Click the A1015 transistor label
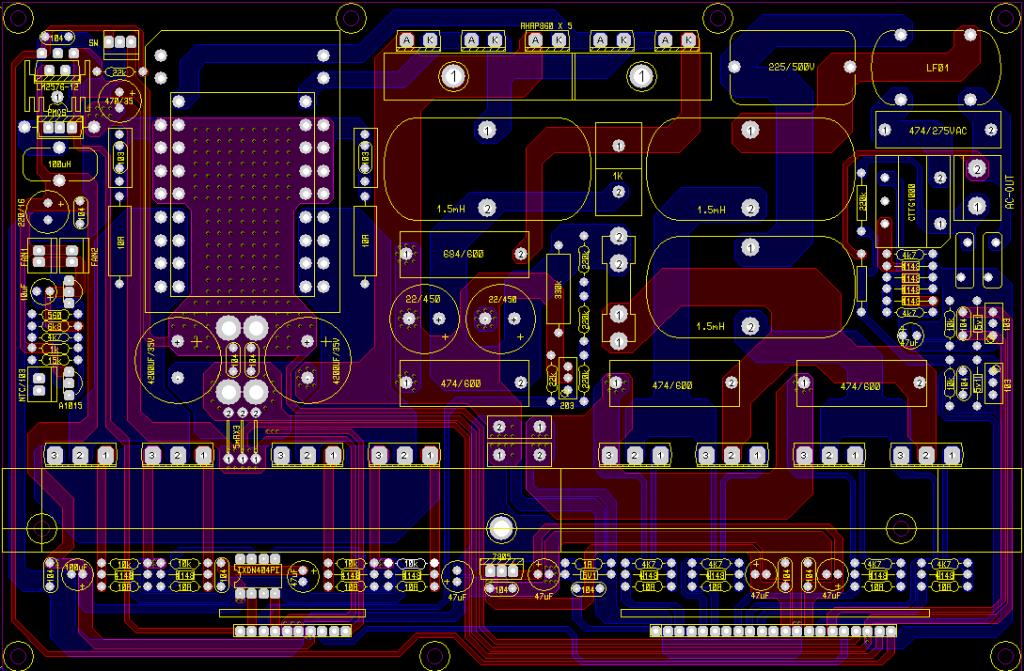The height and width of the screenshot is (671, 1024). click(x=70, y=405)
